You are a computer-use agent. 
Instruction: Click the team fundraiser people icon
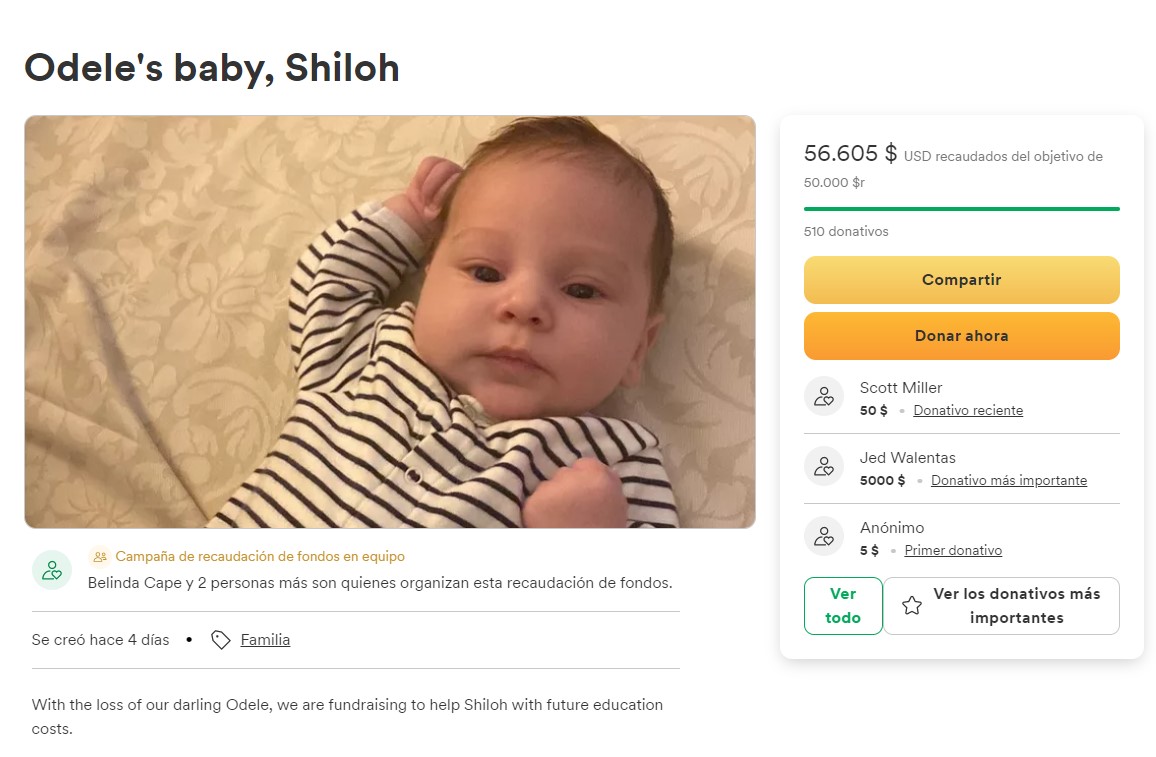[99, 557]
